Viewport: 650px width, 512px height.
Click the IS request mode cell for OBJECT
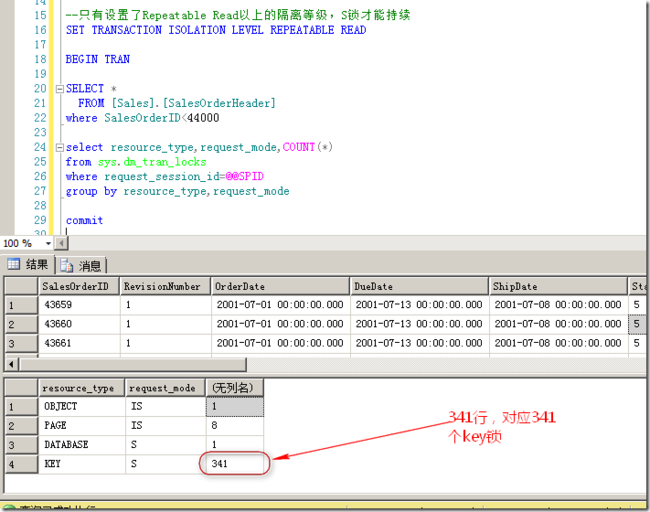(x=165, y=406)
